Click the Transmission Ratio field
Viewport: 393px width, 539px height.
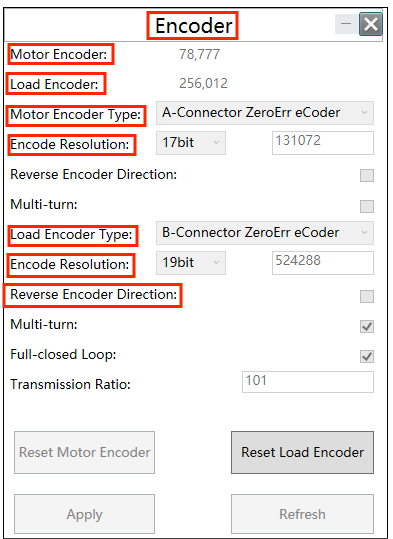click(308, 382)
